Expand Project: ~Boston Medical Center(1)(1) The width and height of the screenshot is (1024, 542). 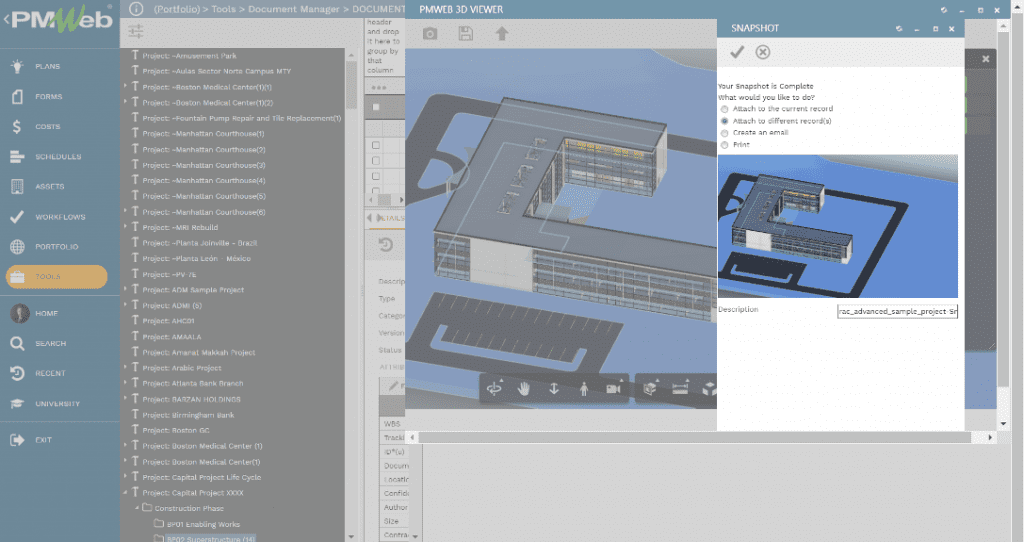125,86
